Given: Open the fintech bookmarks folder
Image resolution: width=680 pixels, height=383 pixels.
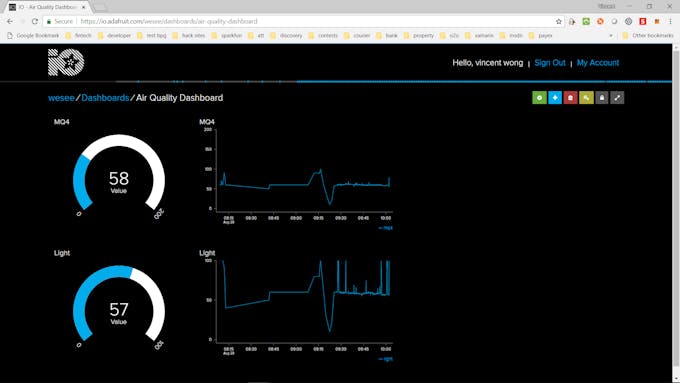Looking at the screenshot, I should (x=78, y=36).
